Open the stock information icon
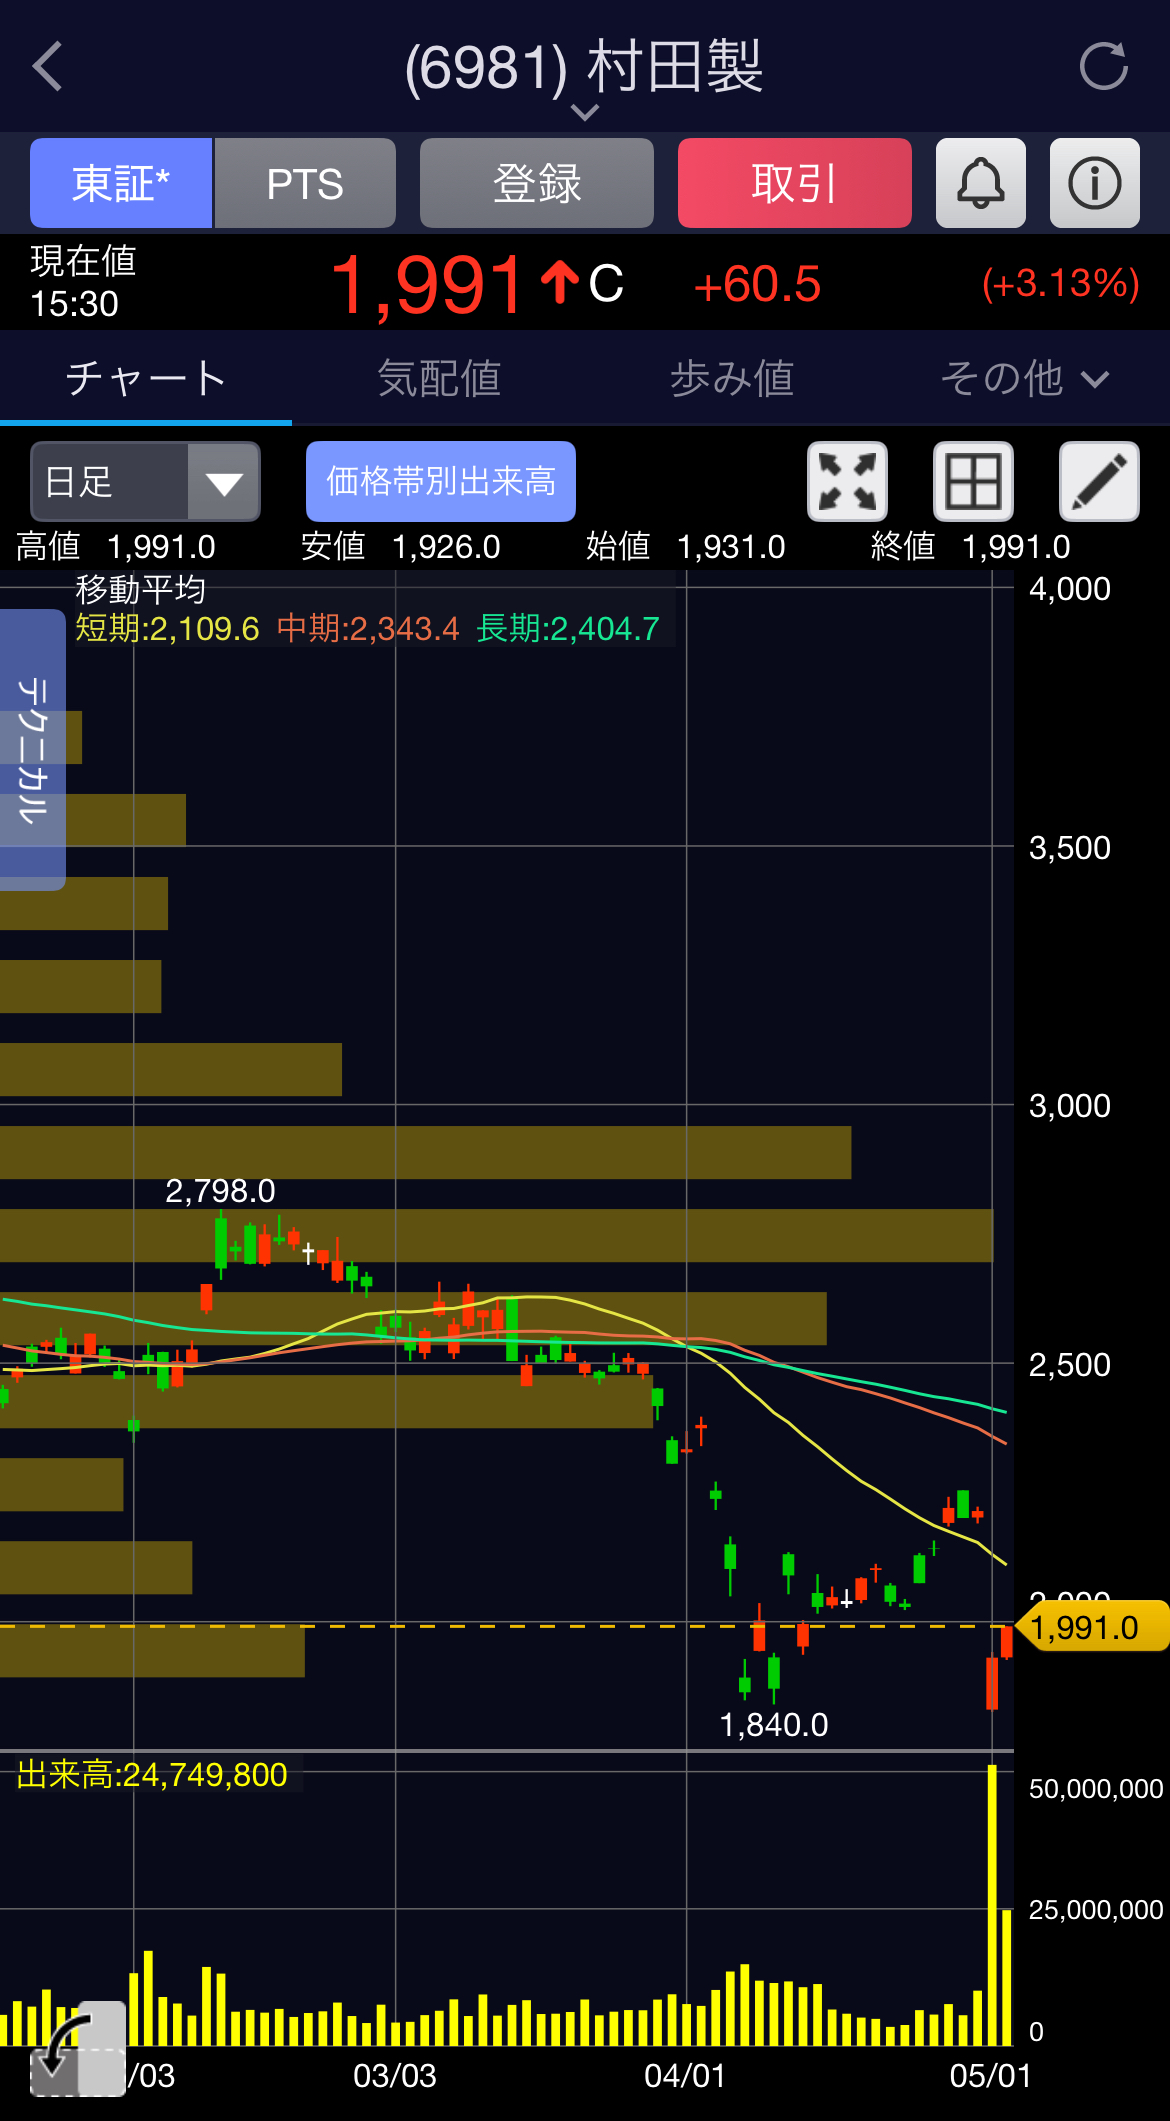Screen dimensions: 1170x2121 [x=1095, y=183]
